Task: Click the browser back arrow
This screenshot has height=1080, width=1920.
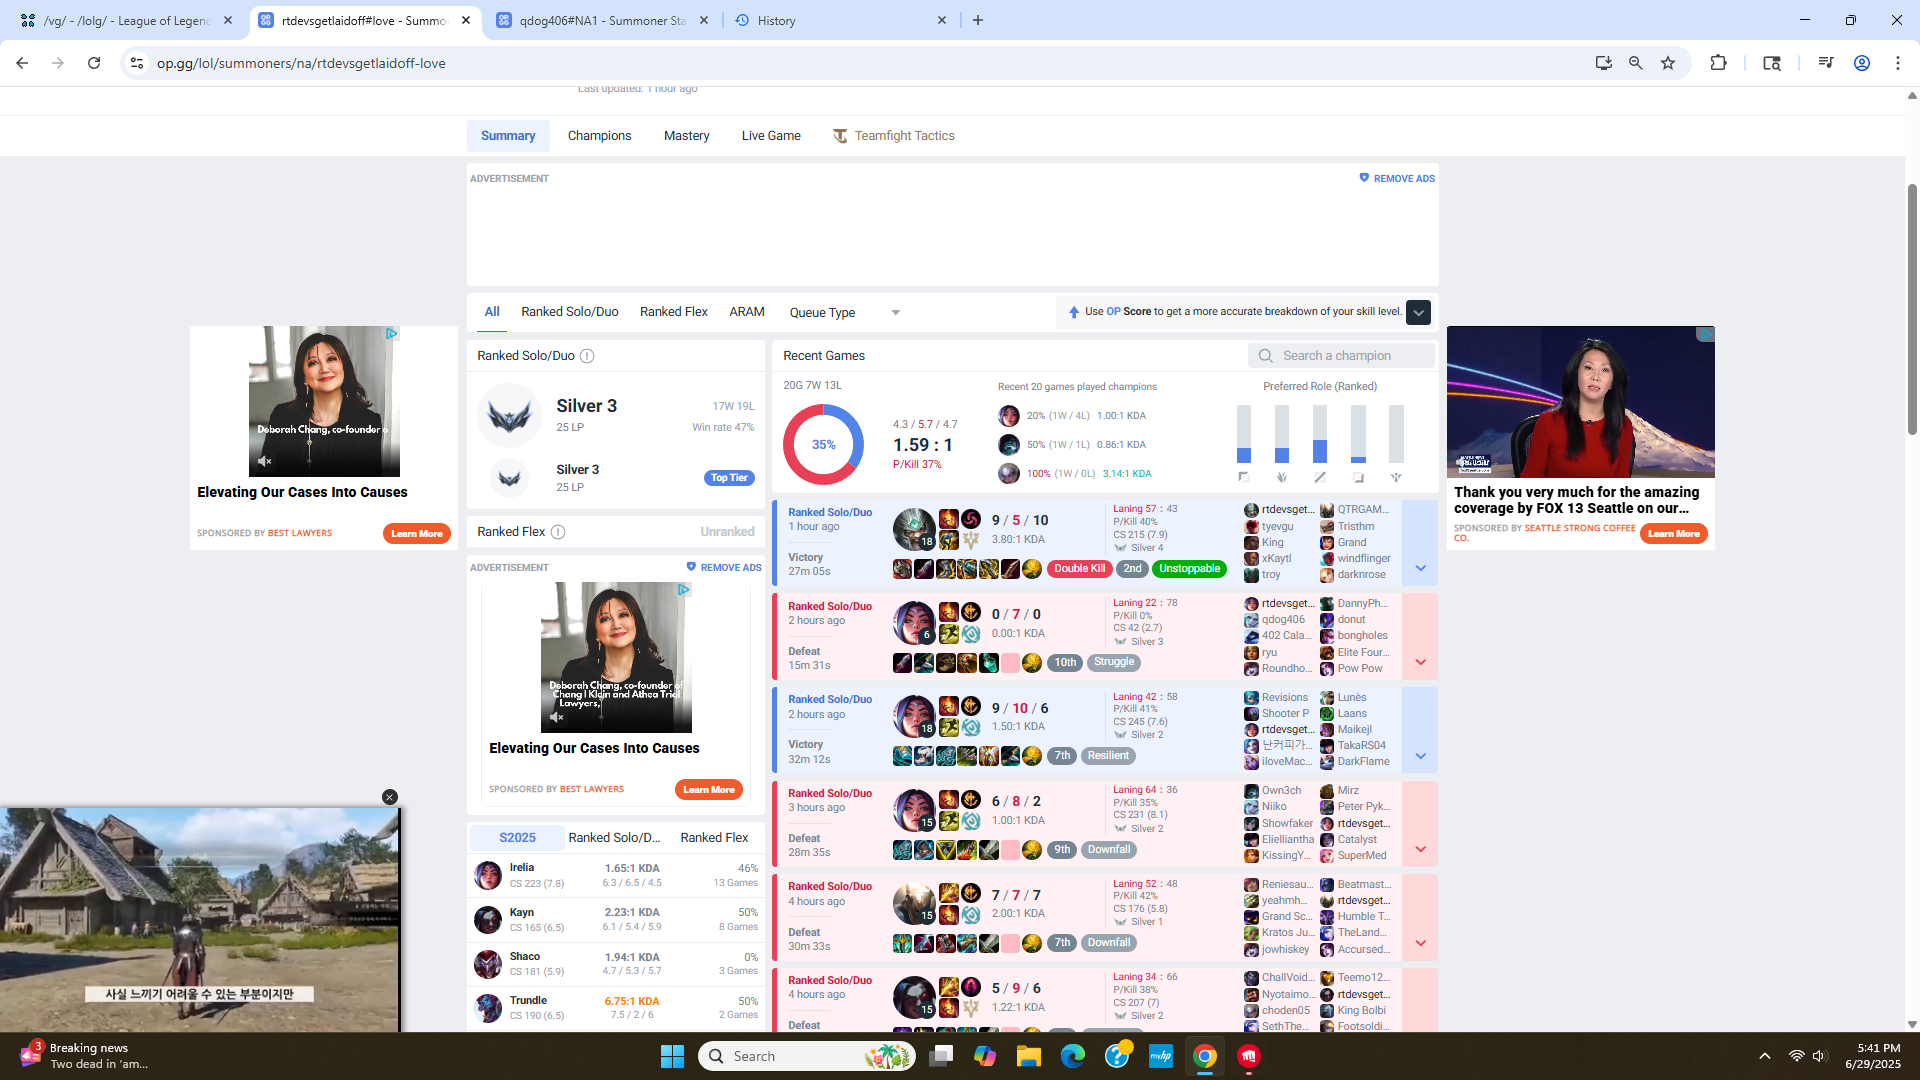Action: [22, 63]
